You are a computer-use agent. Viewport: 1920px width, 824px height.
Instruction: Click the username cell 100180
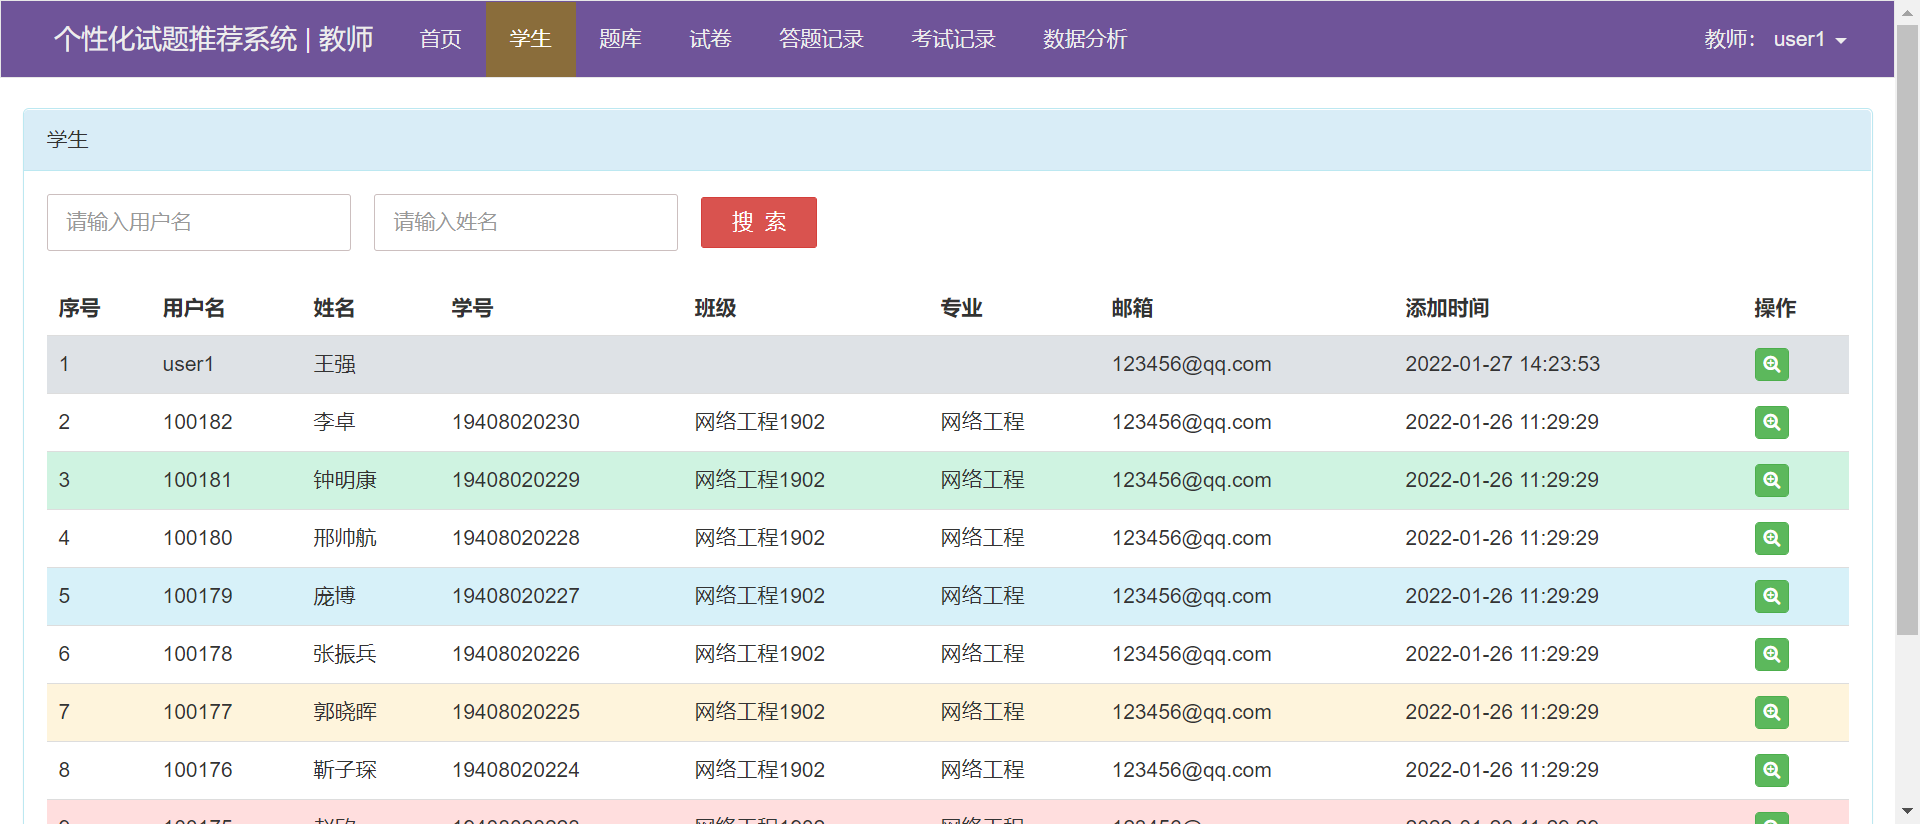tap(198, 538)
